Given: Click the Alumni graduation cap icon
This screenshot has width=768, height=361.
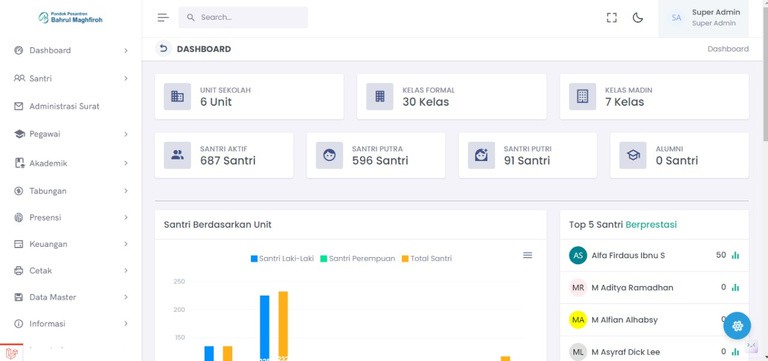Looking at the screenshot, I should 633,155.
